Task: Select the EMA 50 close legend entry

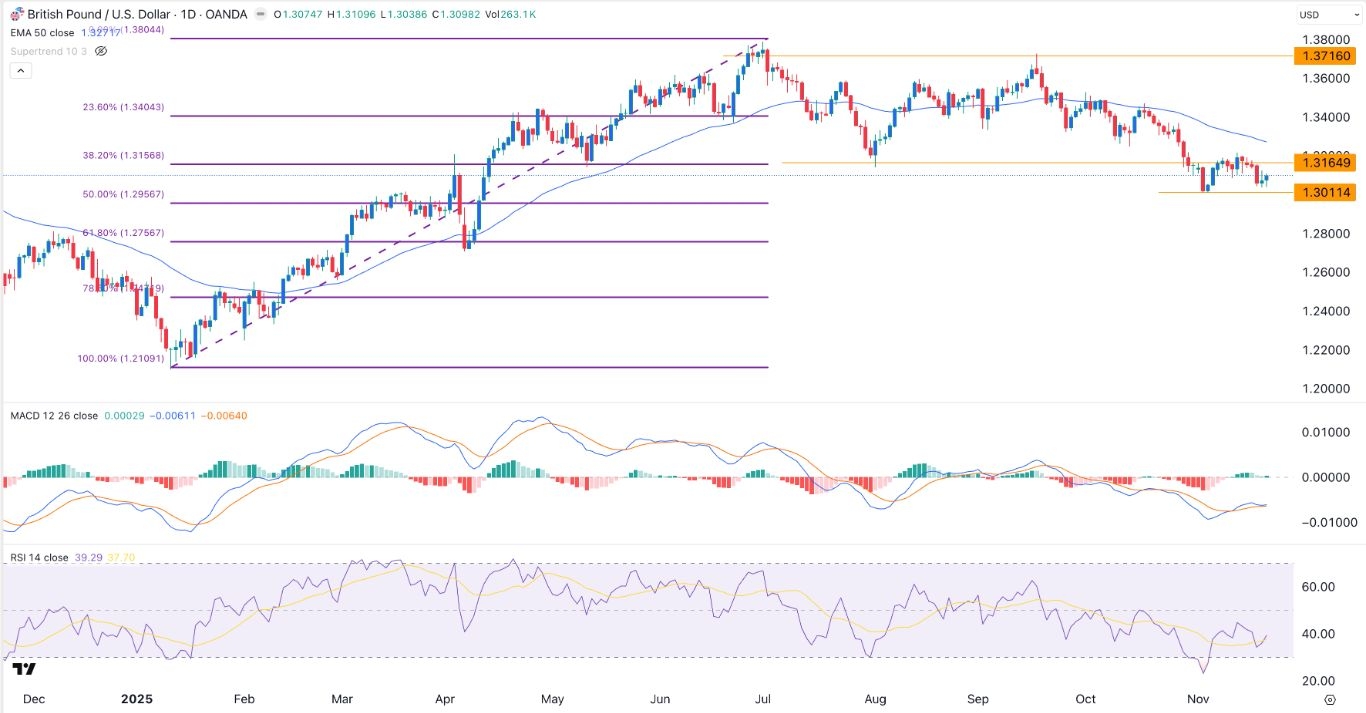Action: point(41,32)
